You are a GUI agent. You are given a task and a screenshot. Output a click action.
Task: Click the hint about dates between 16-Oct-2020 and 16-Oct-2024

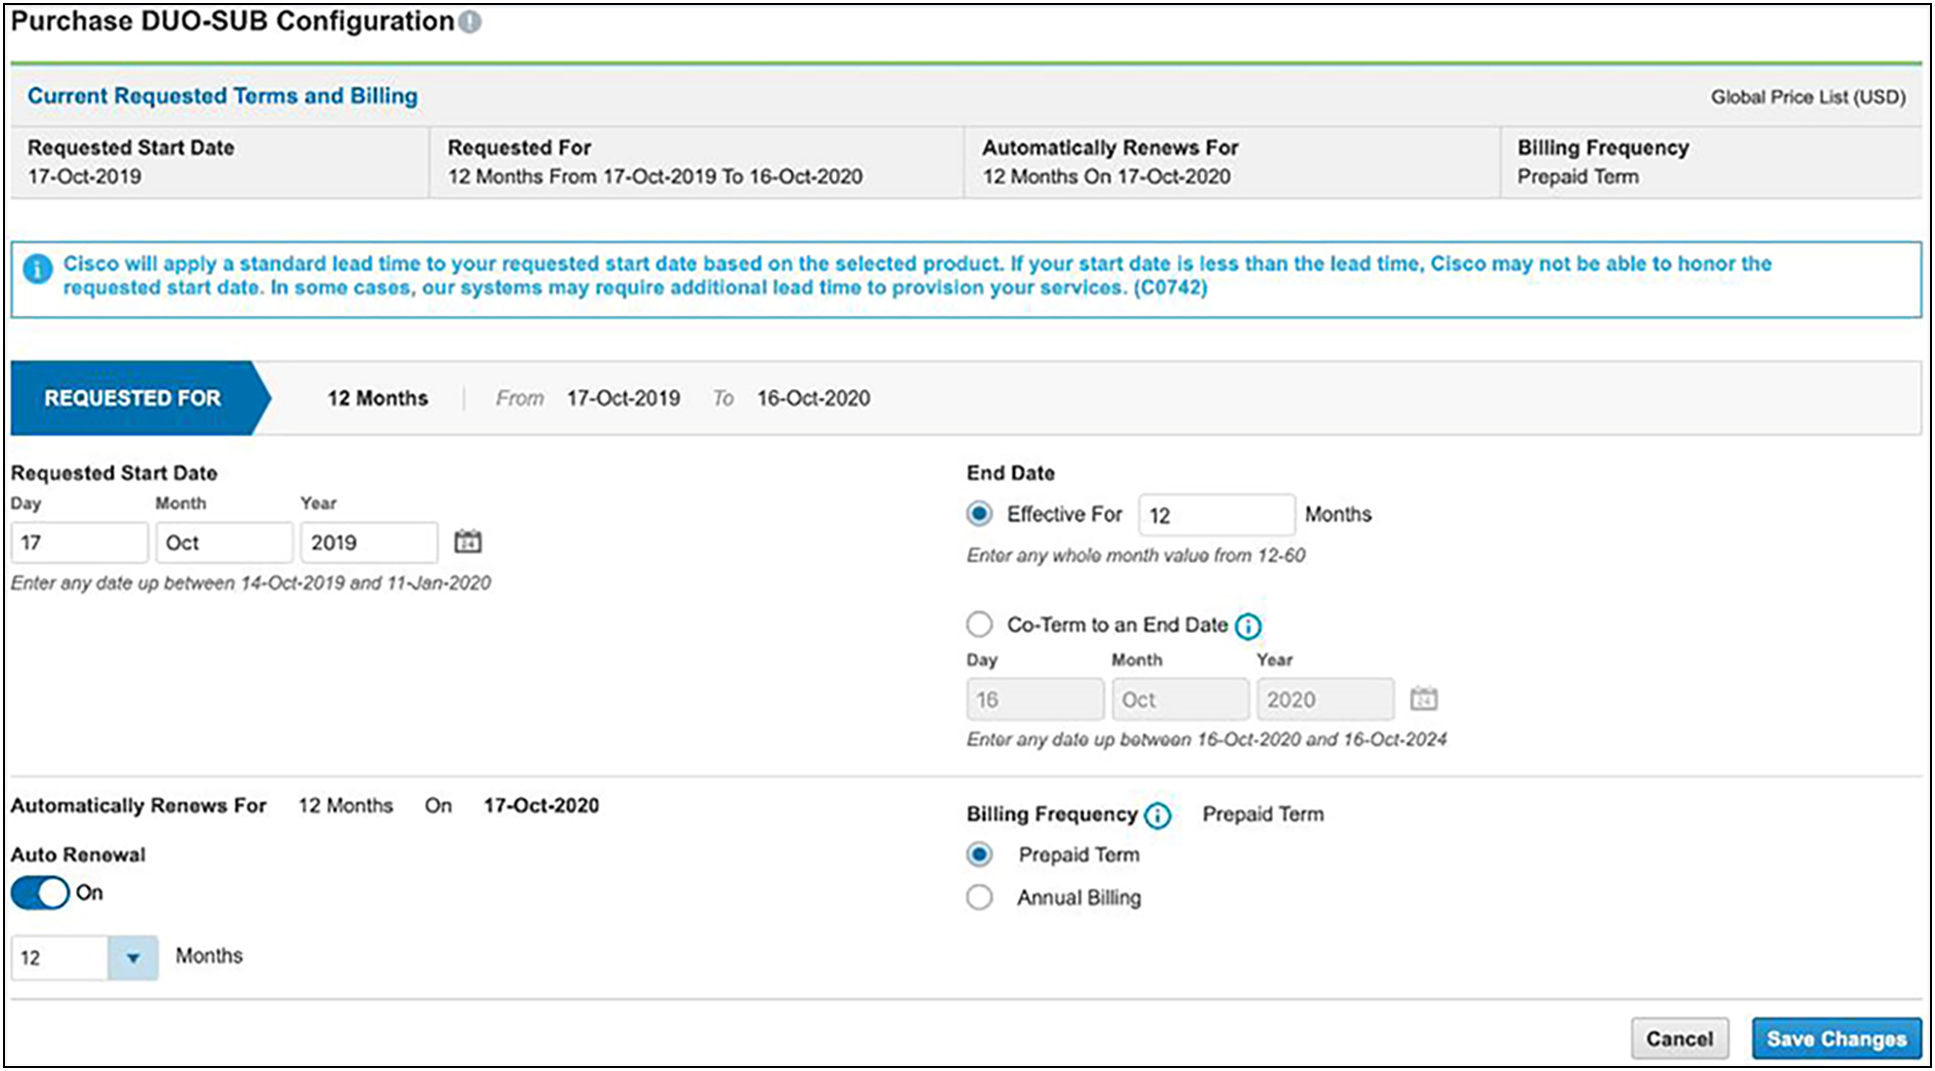coord(1207,740)
